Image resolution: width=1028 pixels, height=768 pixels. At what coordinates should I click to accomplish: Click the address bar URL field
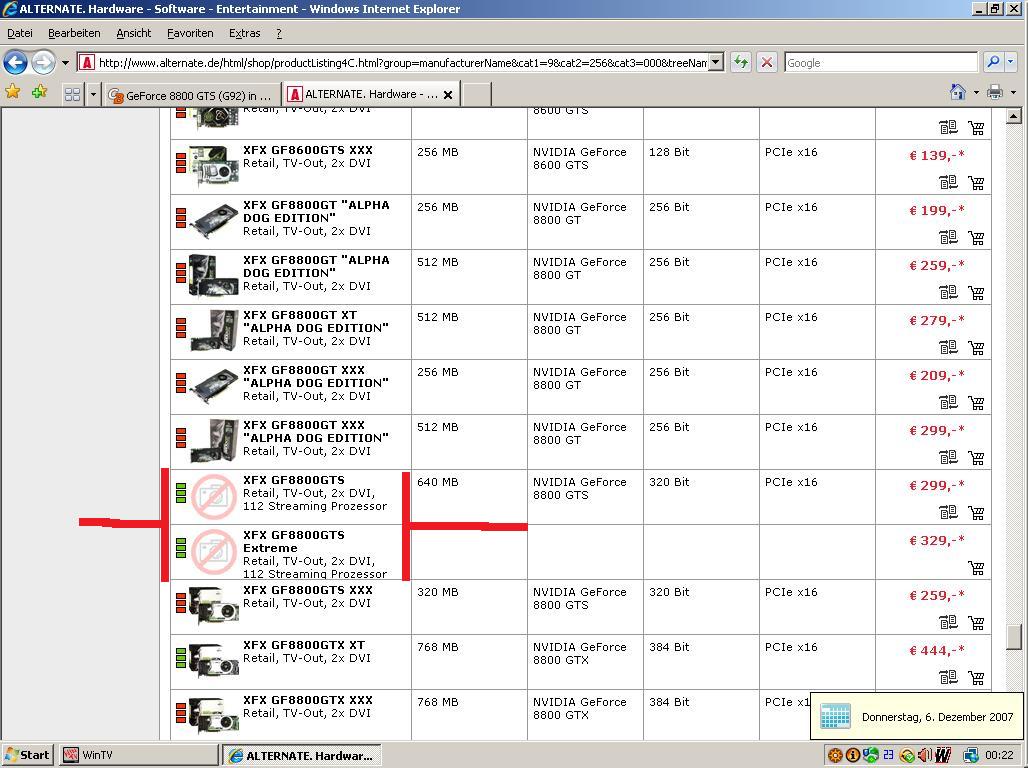[x=393, y=63]
